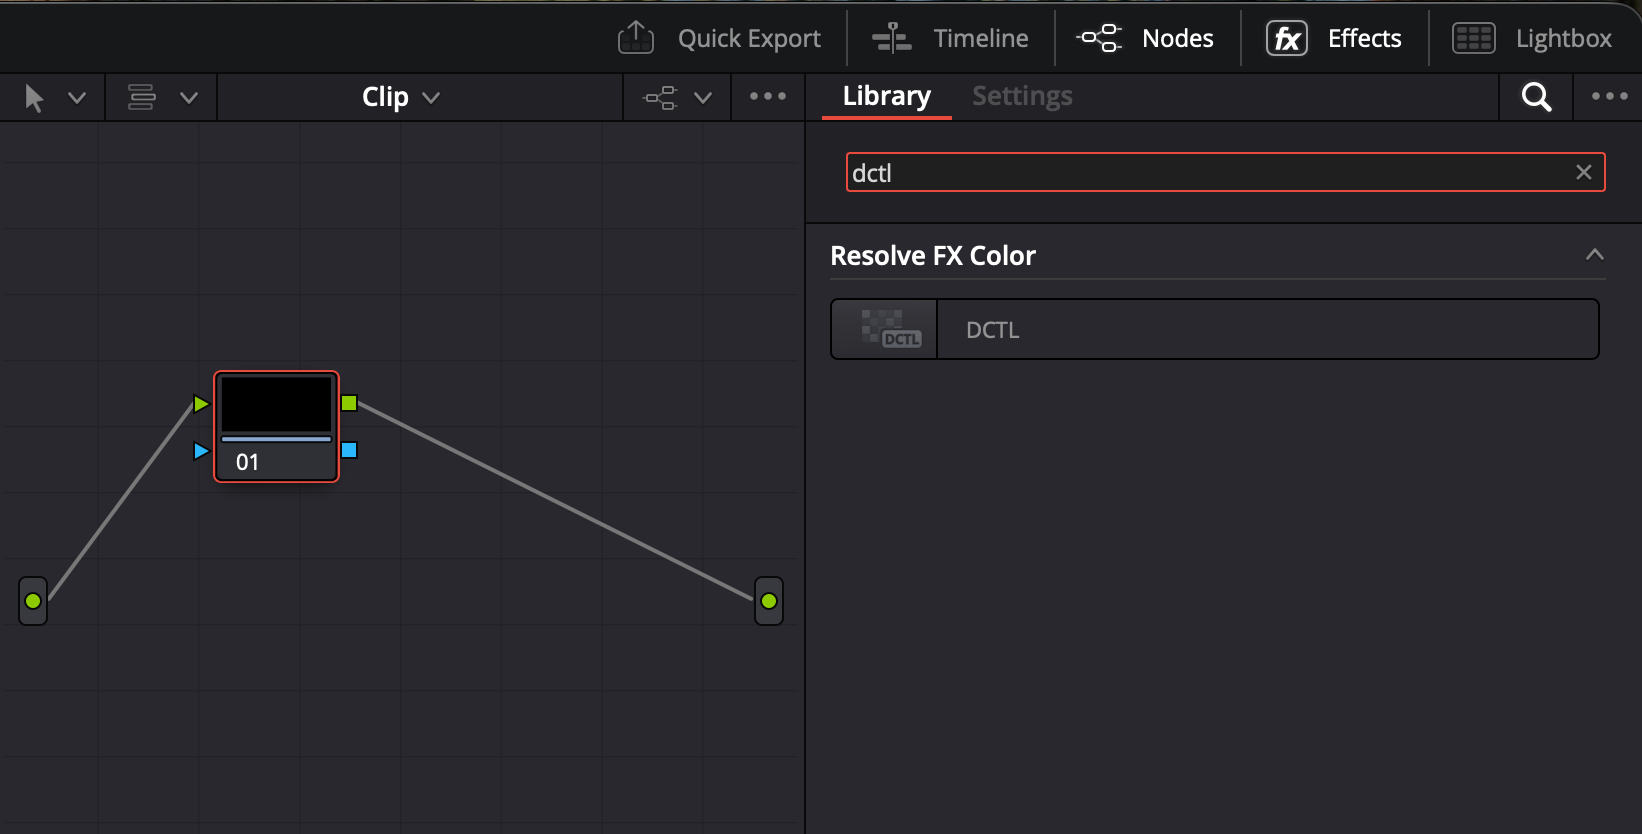1642x834 pixels.
Task: Click the Effects fx icon
Action: pos(1287,38)
